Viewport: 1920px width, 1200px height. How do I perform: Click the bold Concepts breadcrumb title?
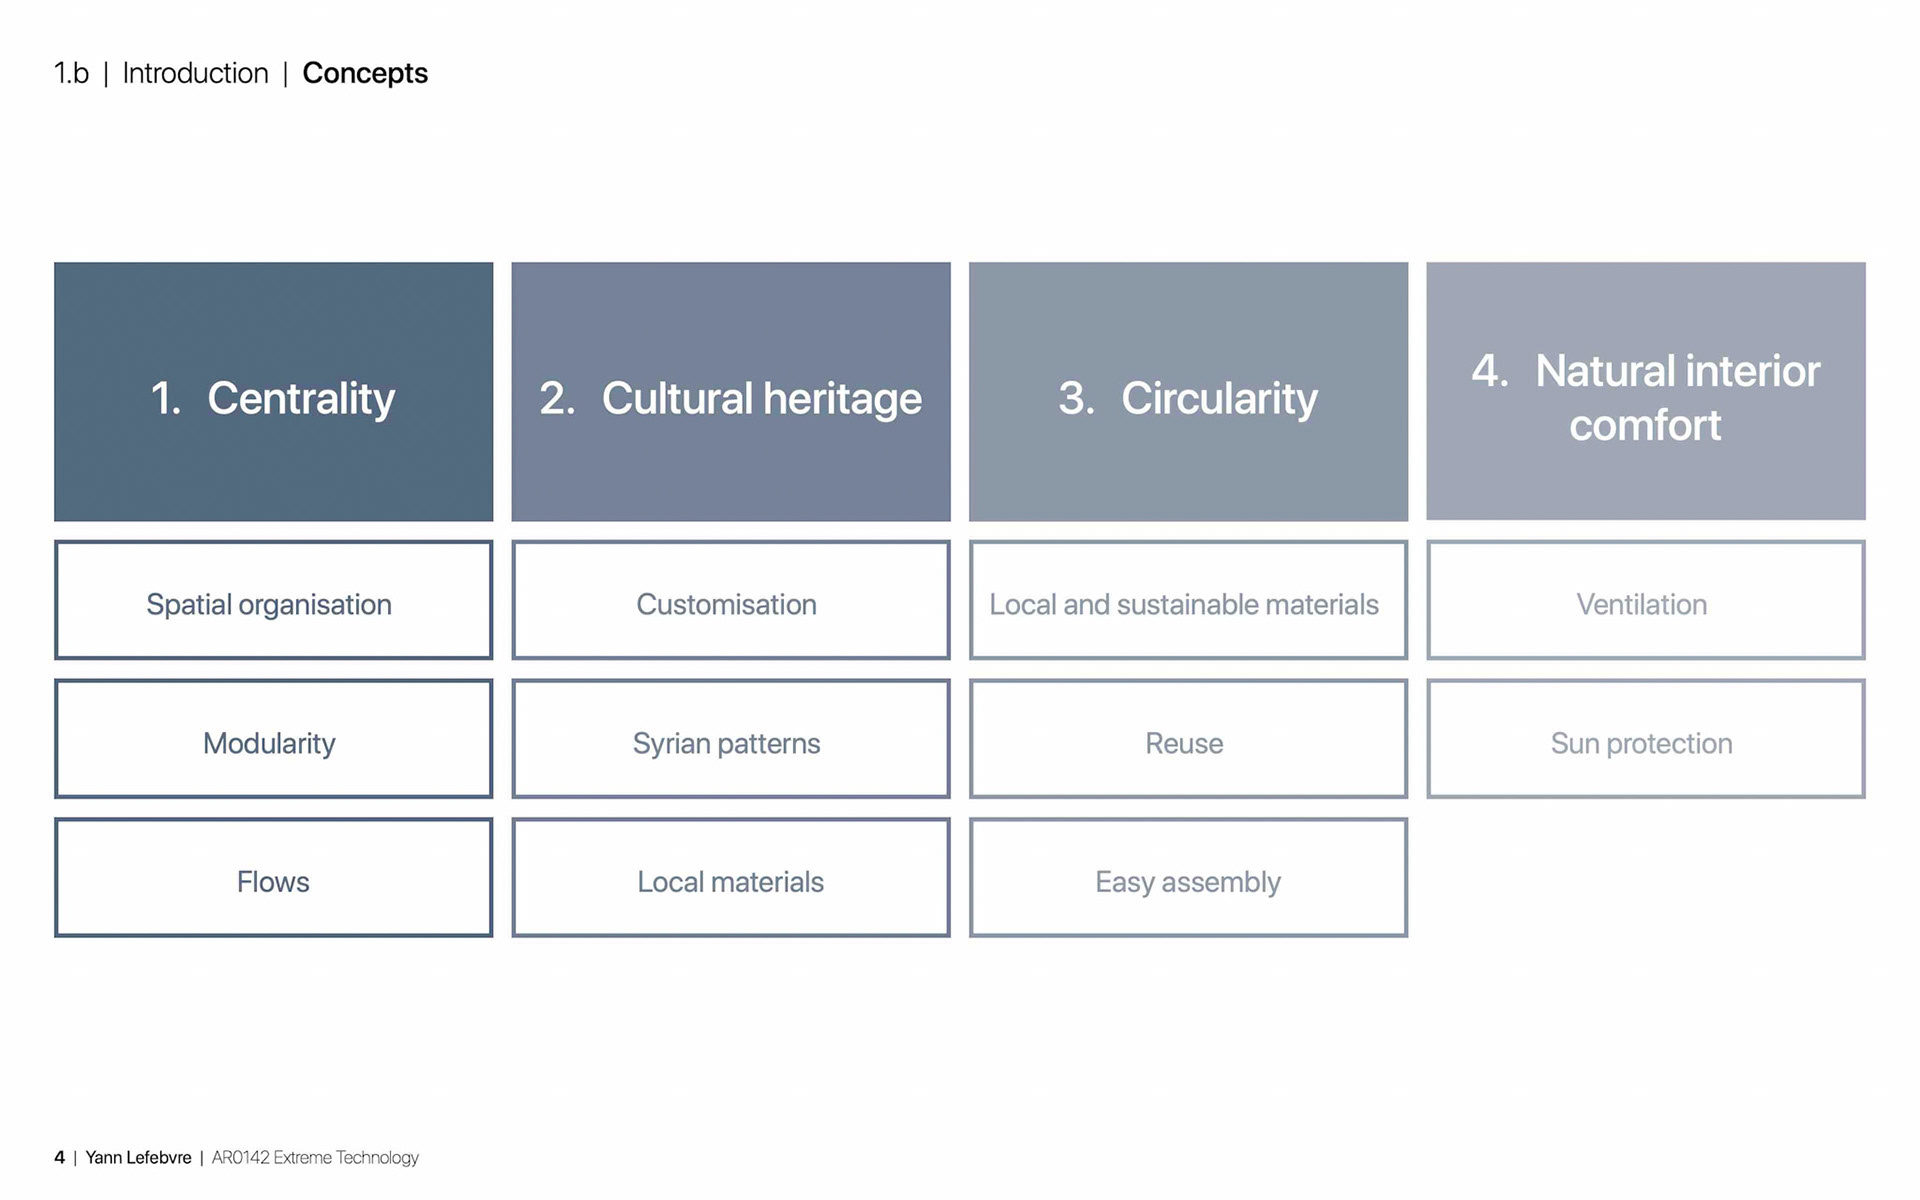point(365,74)
